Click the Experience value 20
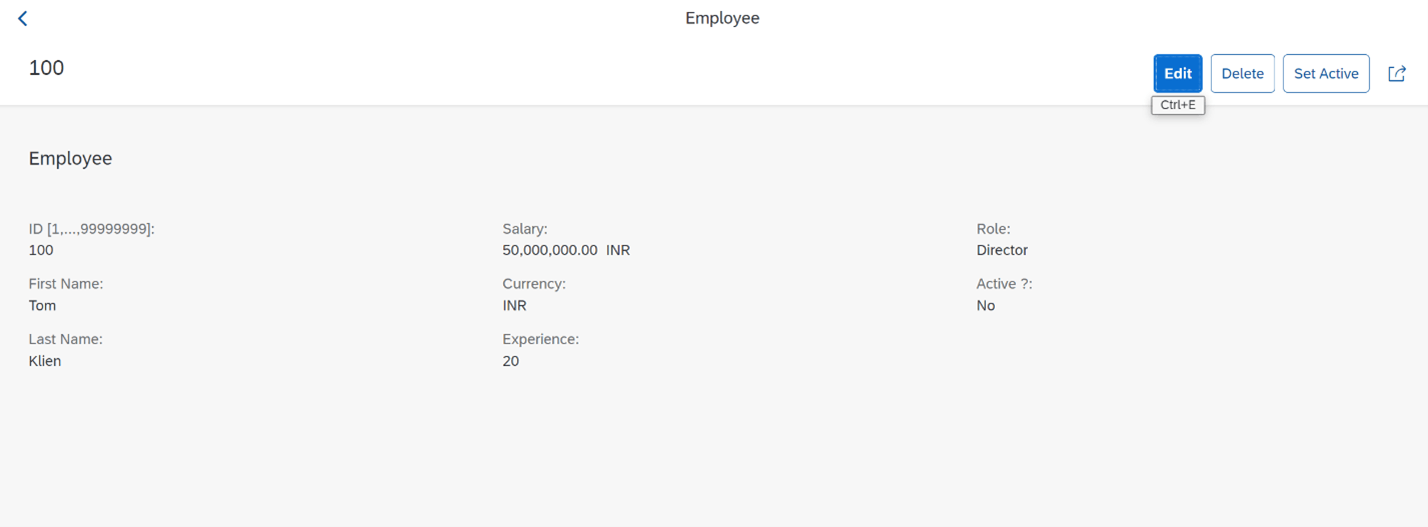This screenshot has width=1428, height=527. coord(511,361)
